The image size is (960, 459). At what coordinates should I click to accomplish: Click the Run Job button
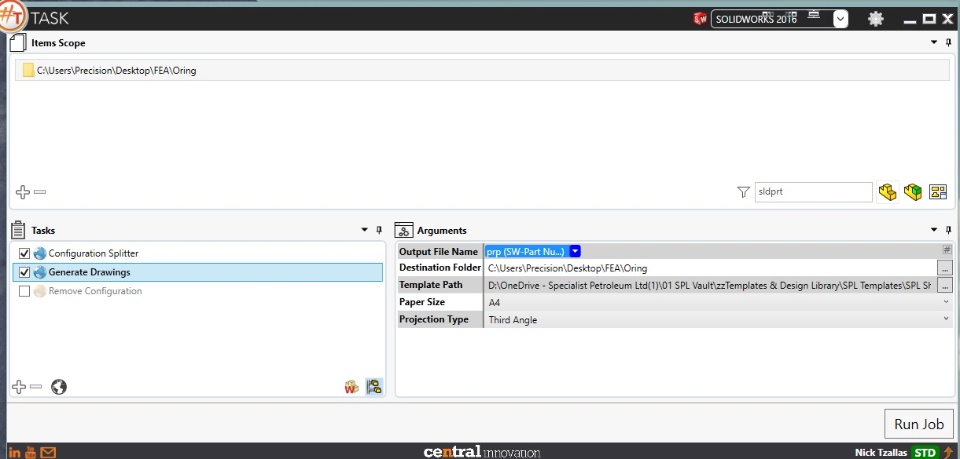point(919,424)
